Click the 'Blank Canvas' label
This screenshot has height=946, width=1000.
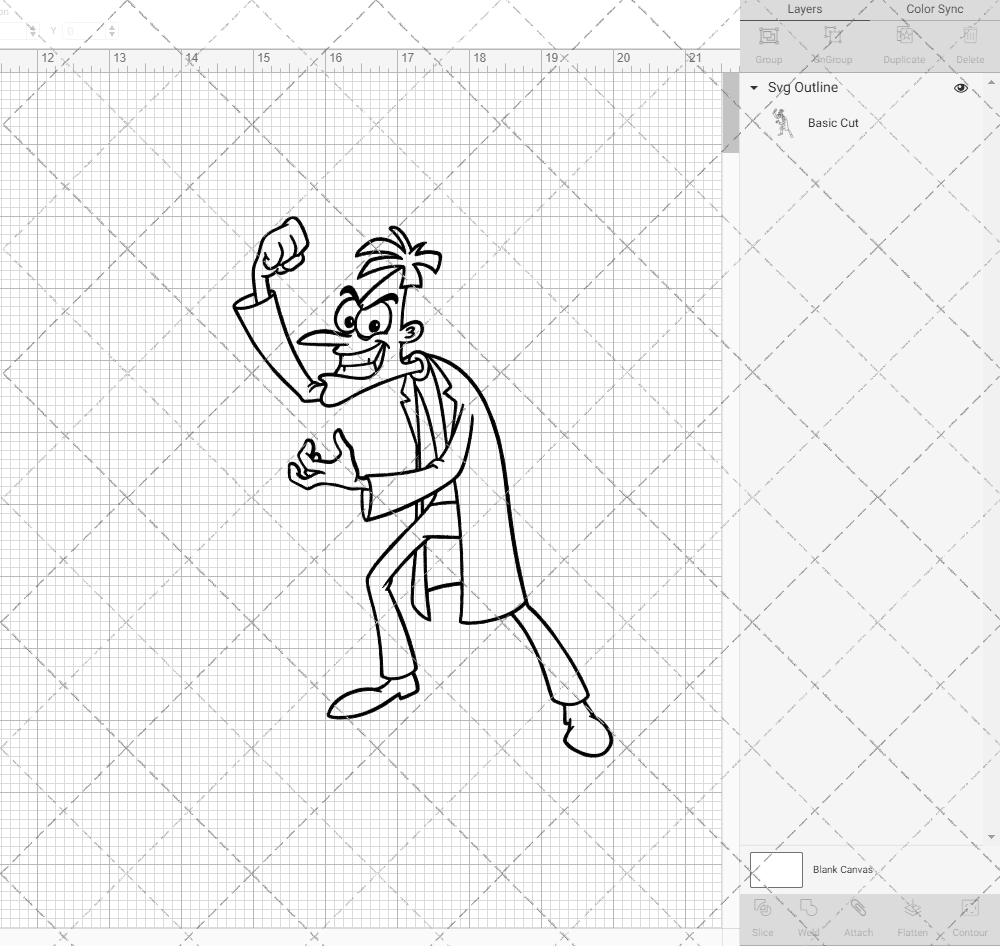click(x=842, y=869)
